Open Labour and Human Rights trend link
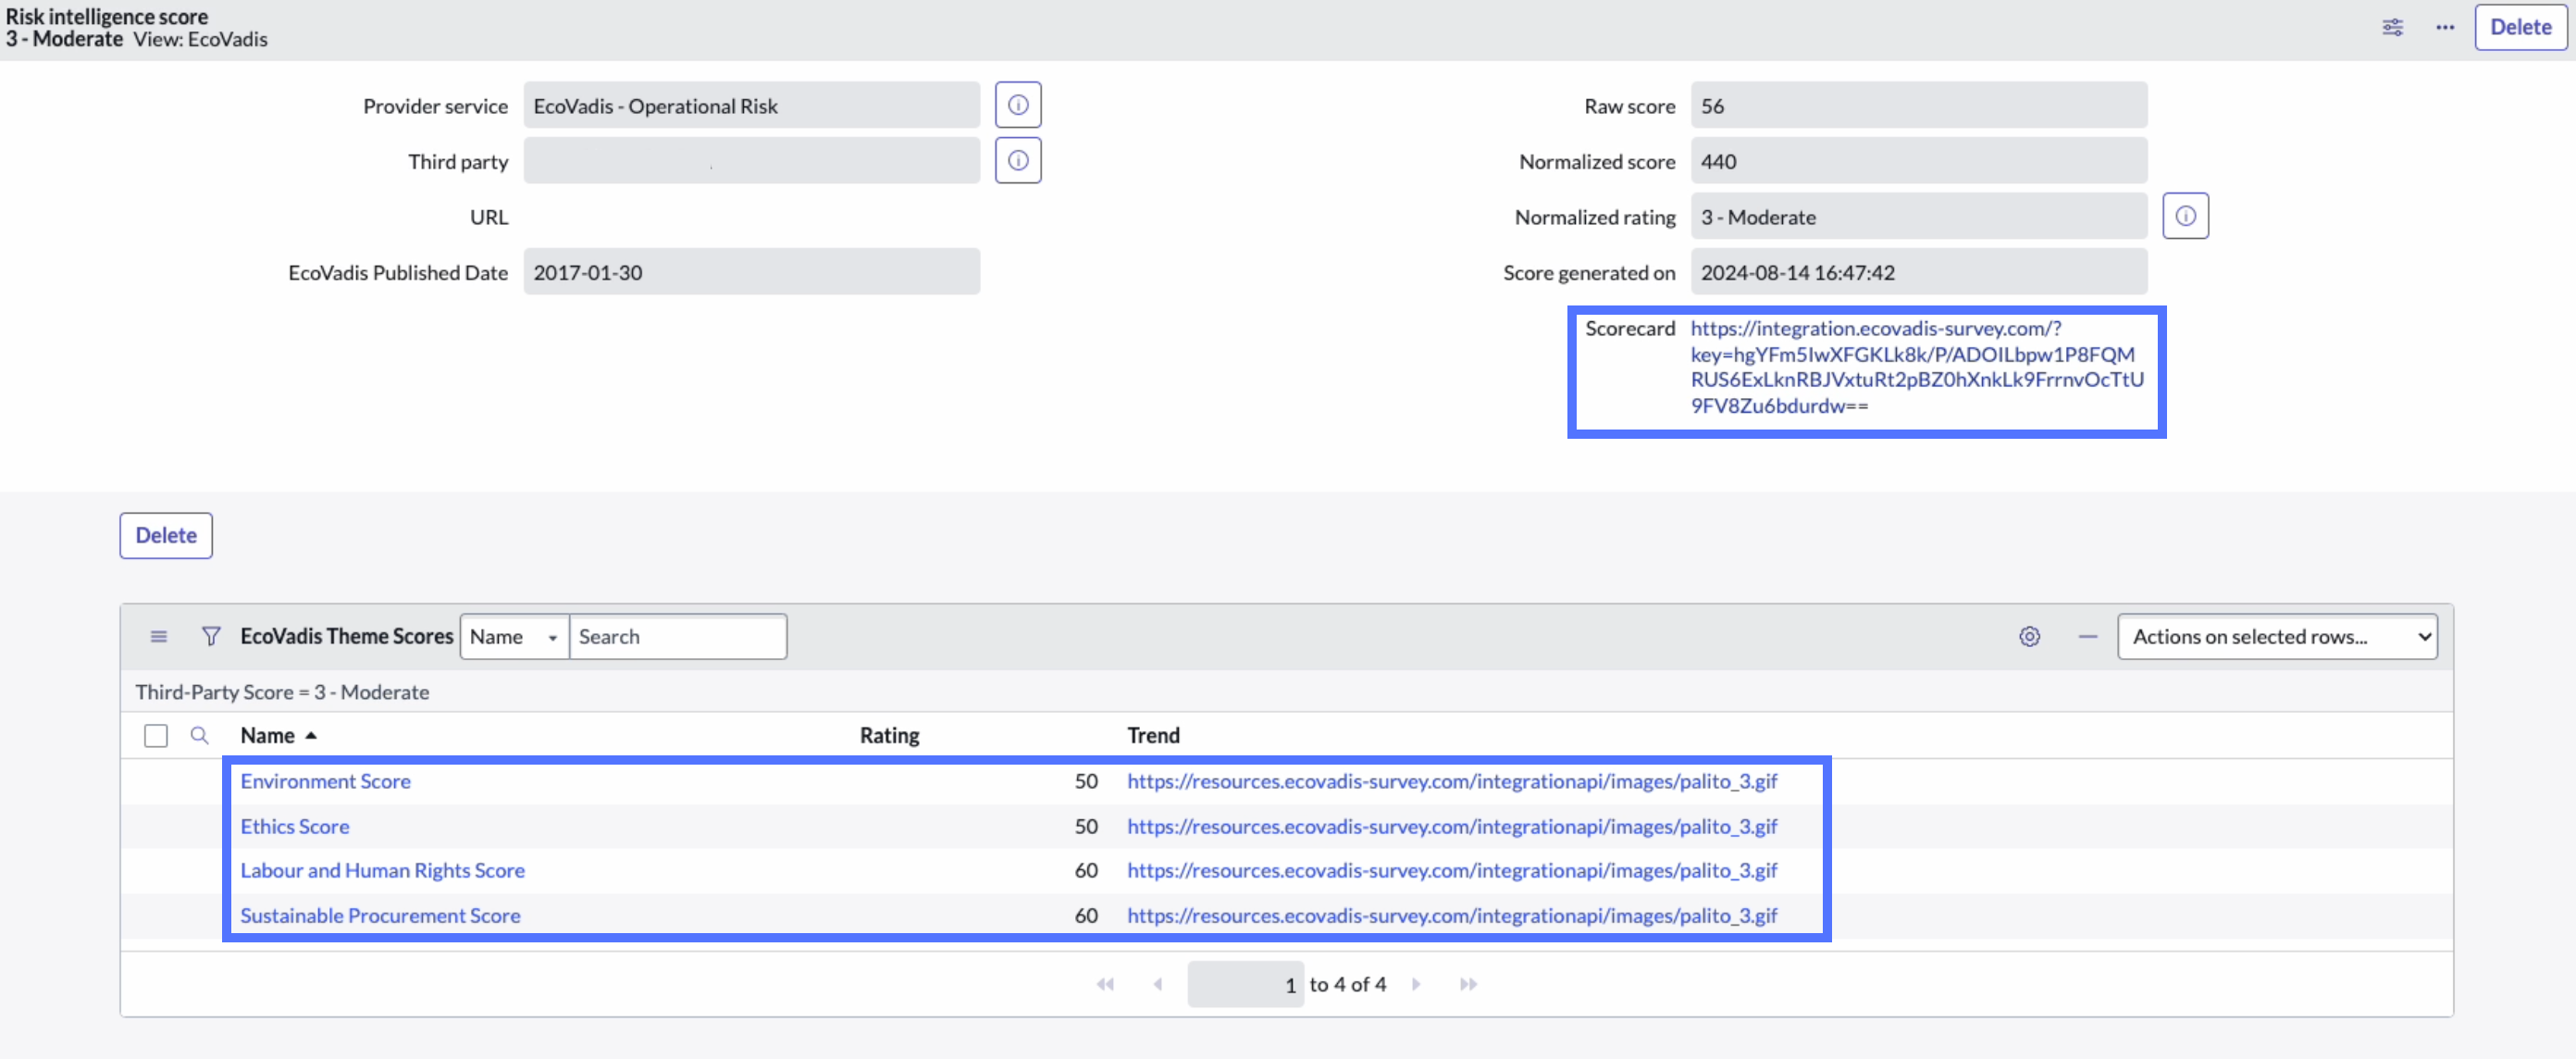This screenshot has width=2576, height=1059. click(x=1452, y=870)
